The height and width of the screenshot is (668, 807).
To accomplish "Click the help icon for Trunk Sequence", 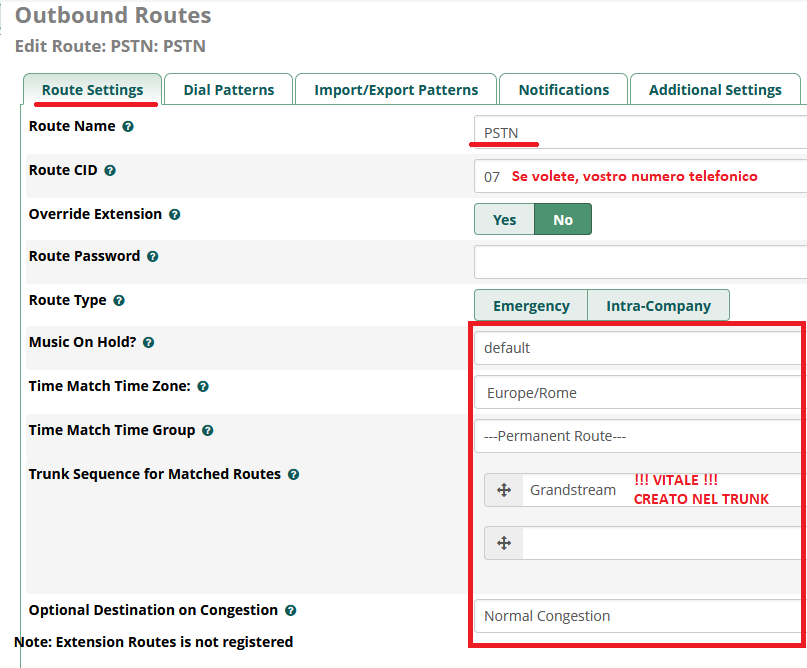I will click(x=293, y=474).
